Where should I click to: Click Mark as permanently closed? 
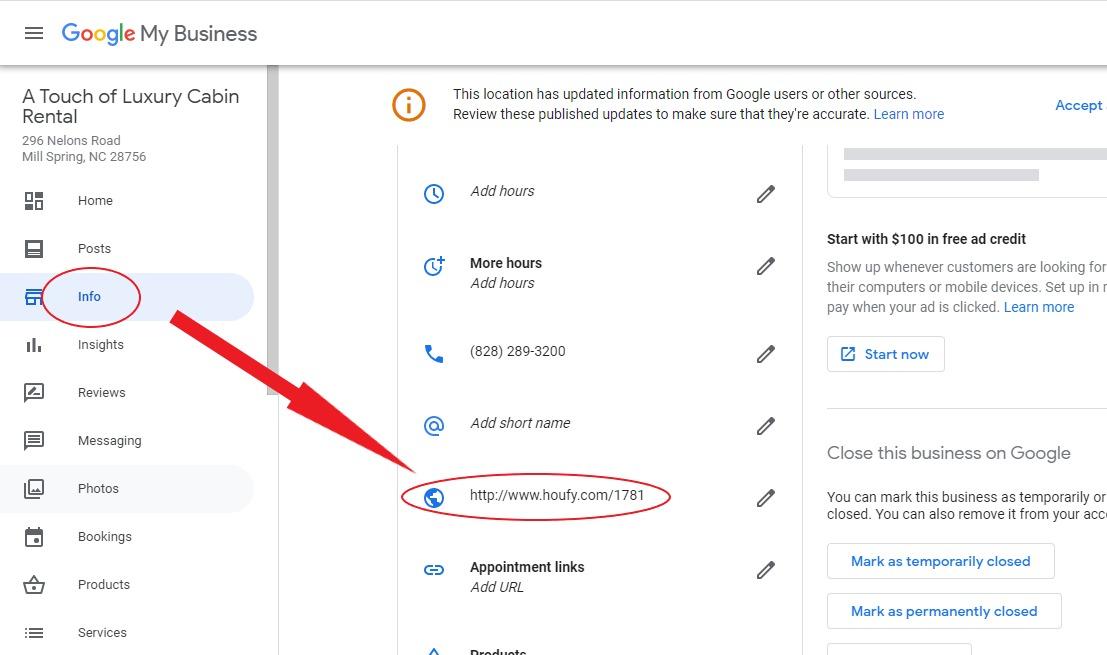(943, 611)
